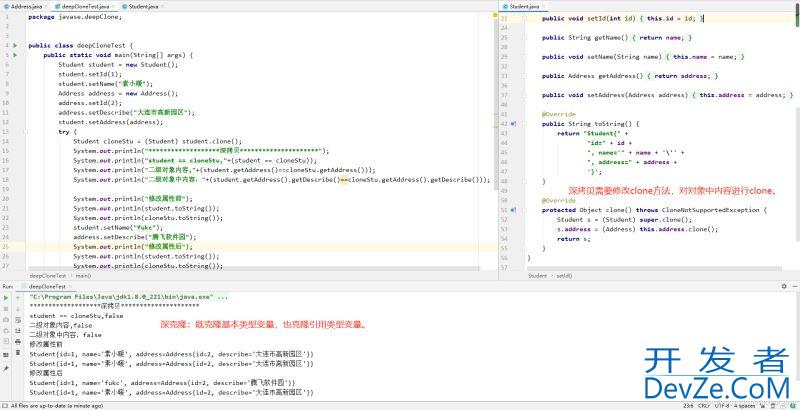This screenshot has height=410, width=800.
Task: Expand folded getName method in Student.java
Action: pyautogui.click(x=523, y=38)
